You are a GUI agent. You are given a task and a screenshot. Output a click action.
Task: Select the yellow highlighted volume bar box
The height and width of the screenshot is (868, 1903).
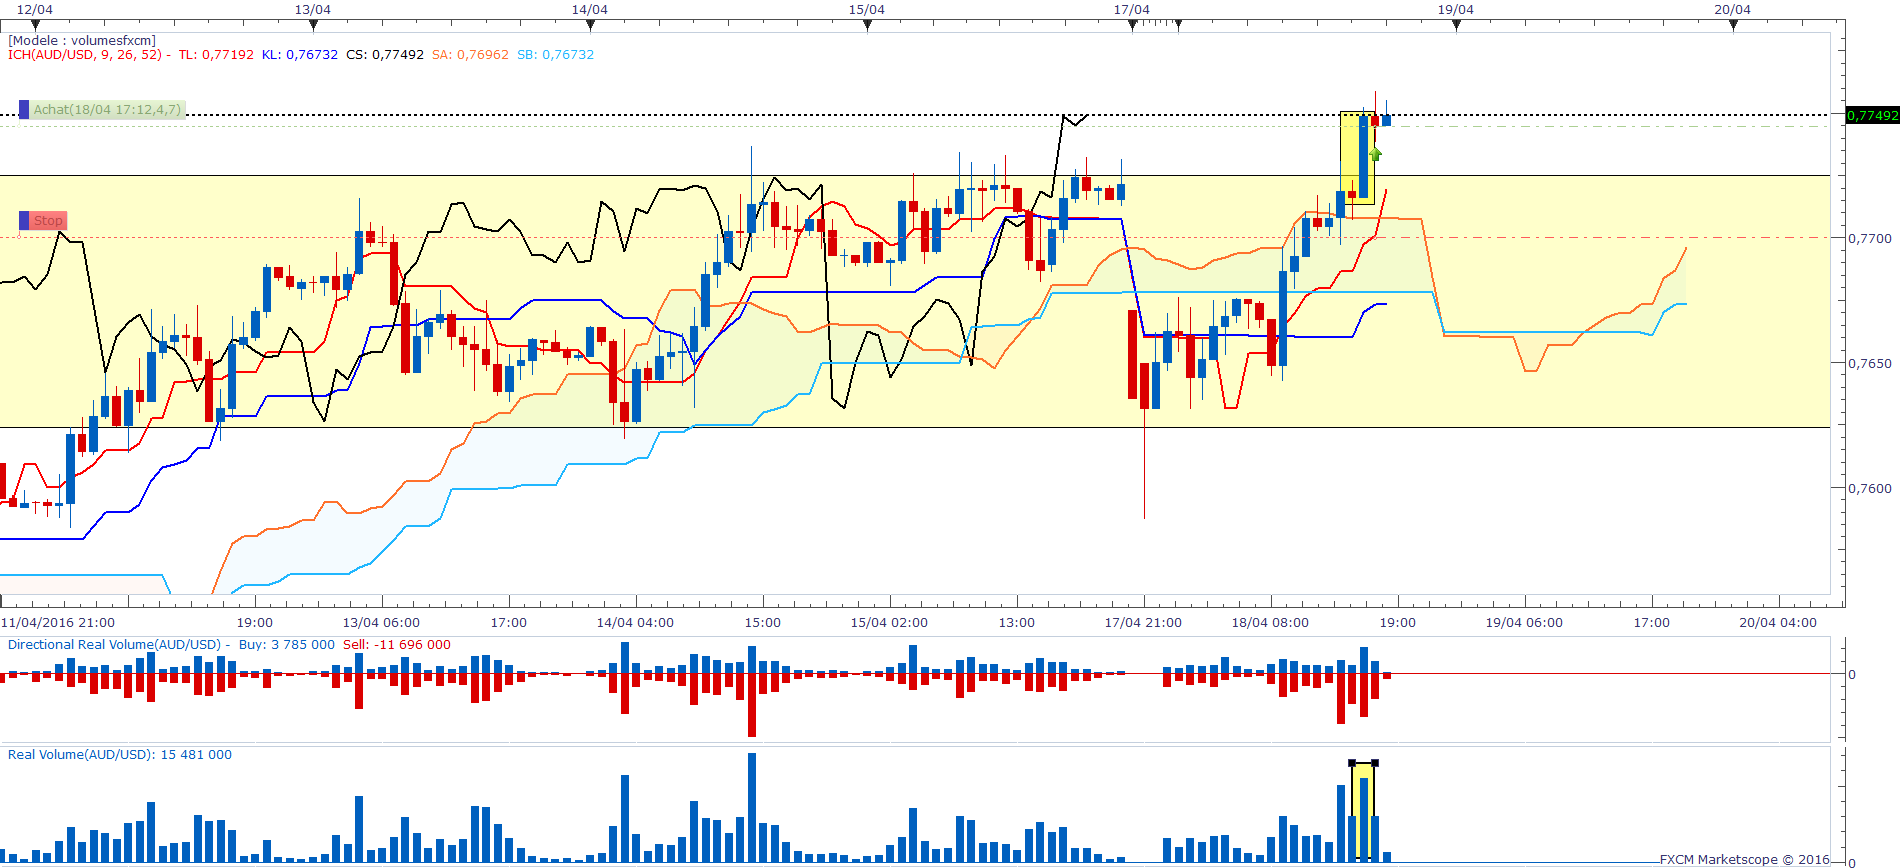[x=1363, y=811]
